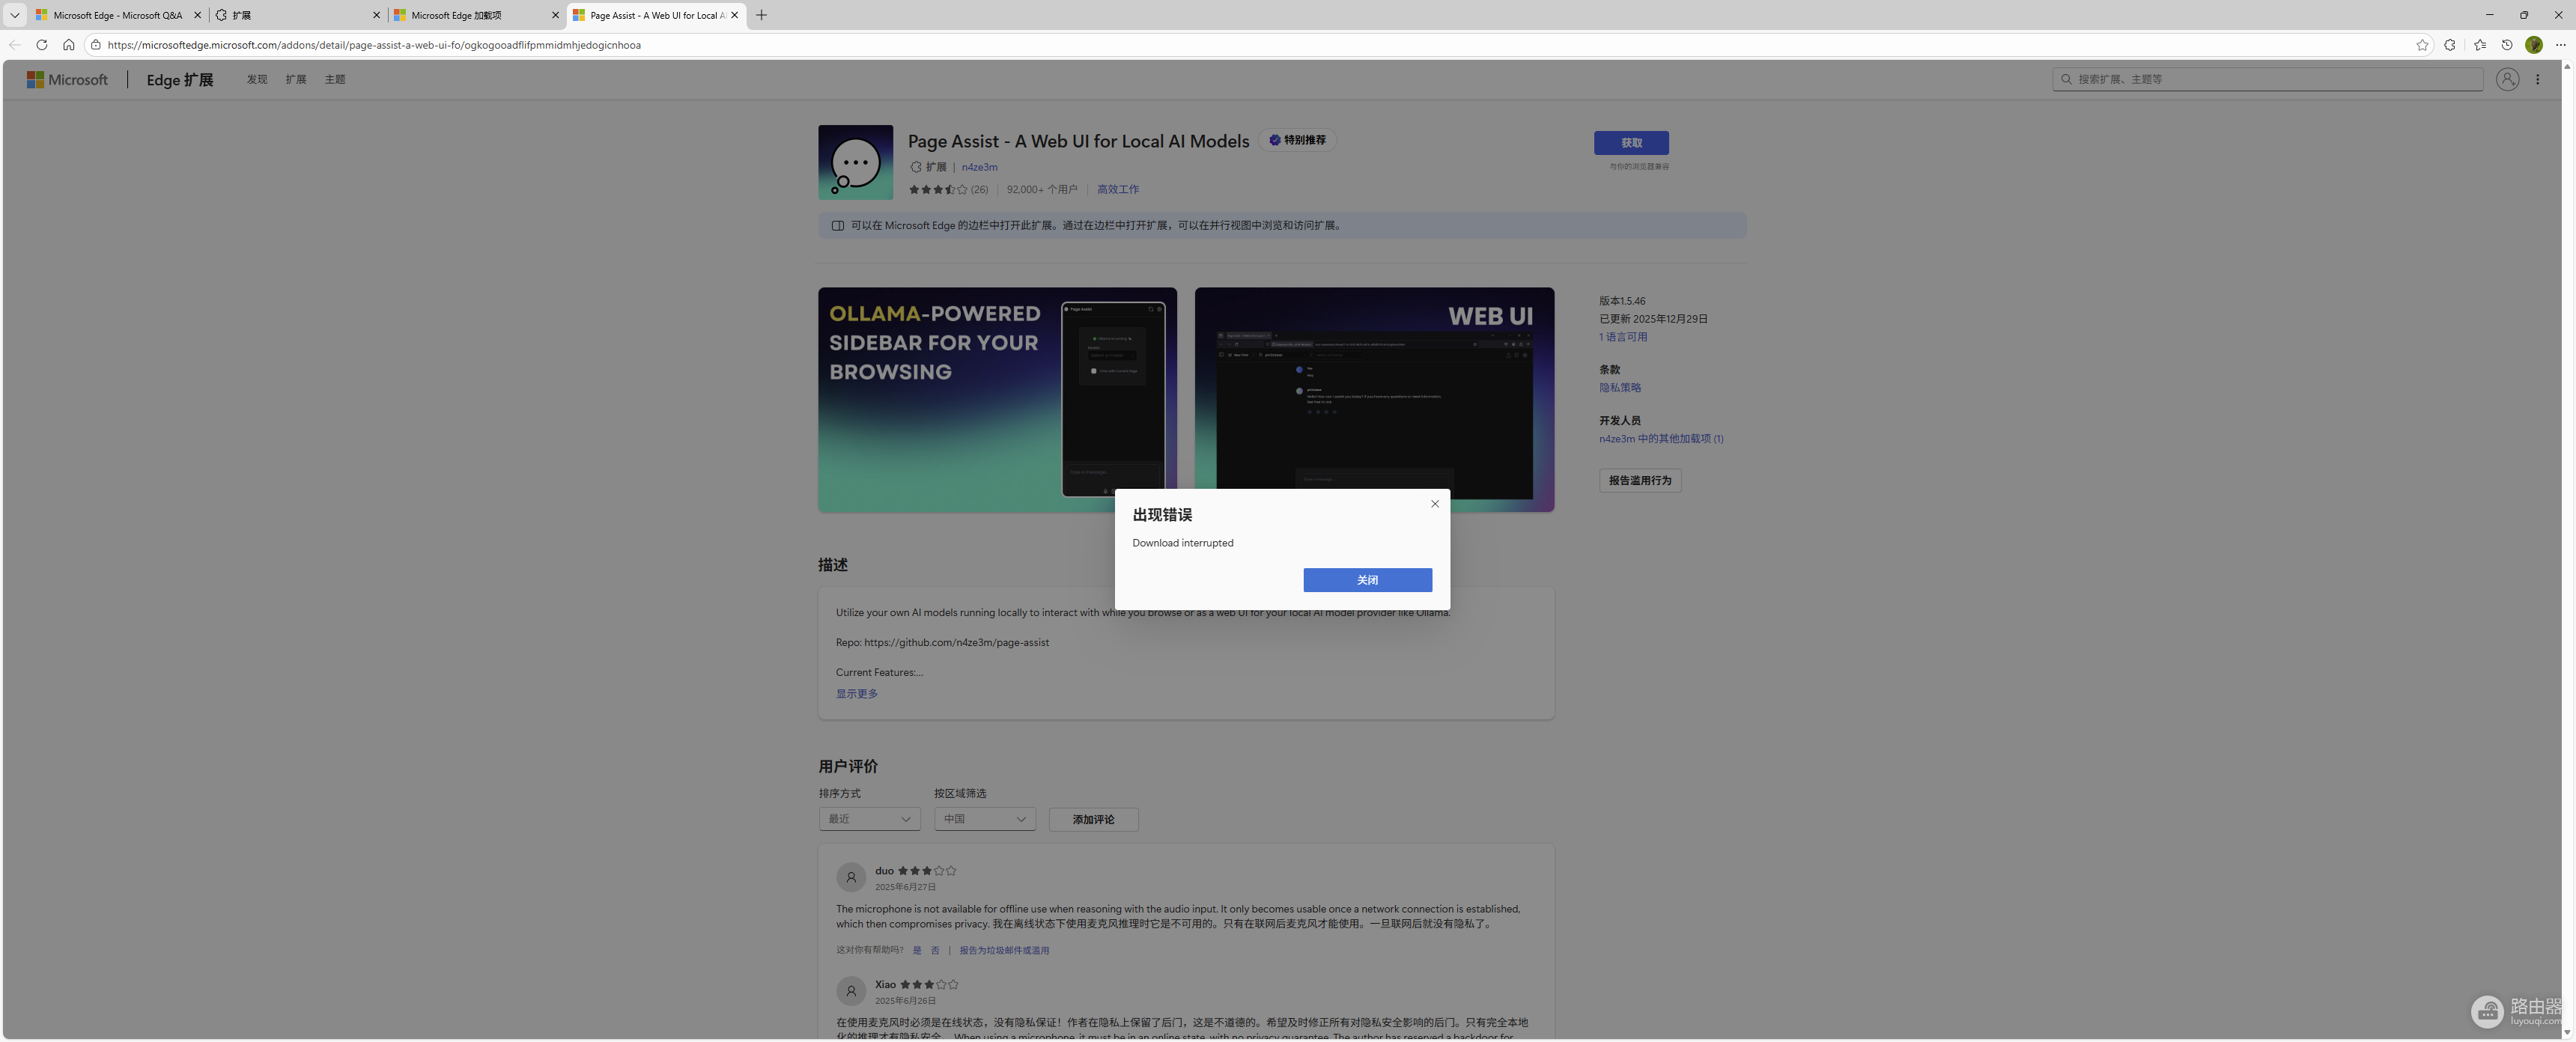Close the 扩展 browser tab
Viewport: 2576px width, 1042px height.
click(376, 15)
